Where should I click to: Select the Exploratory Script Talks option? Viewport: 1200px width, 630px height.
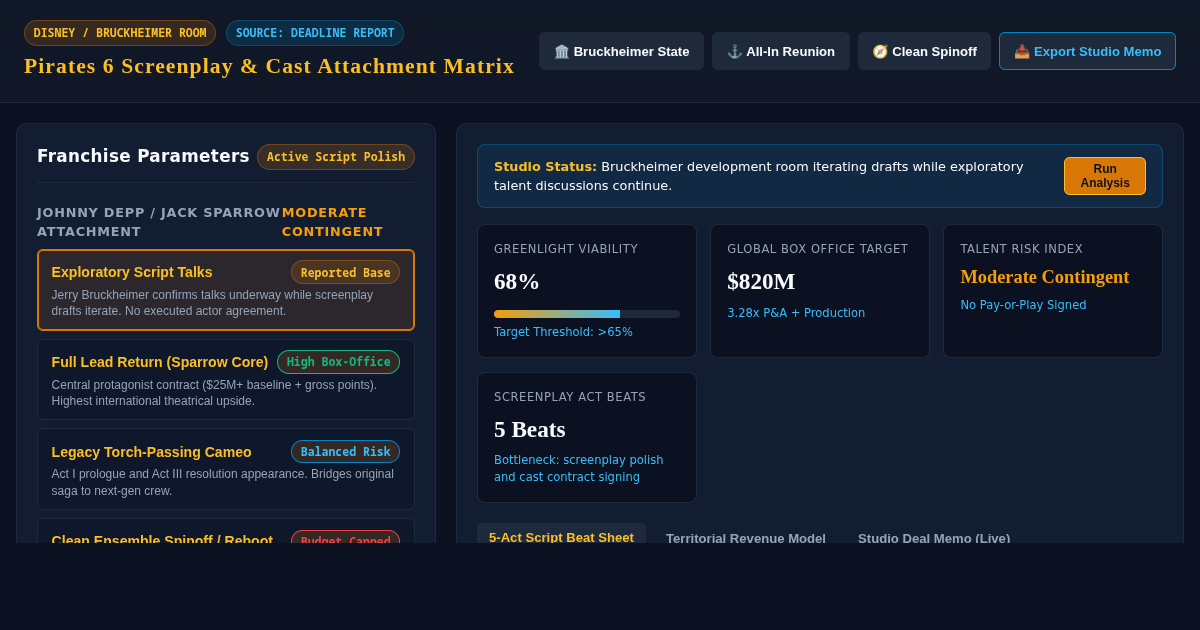pyautogui.click(x=226, y=290)
